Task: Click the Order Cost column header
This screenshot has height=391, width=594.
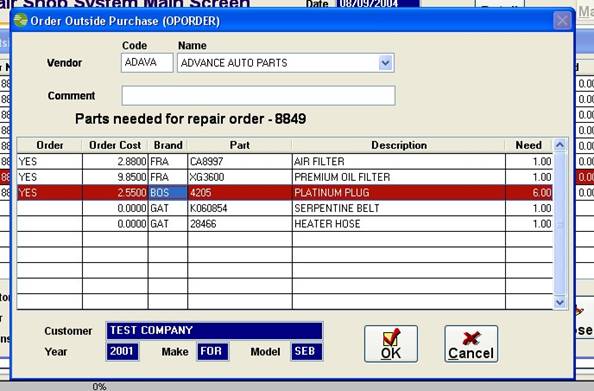Action: pyautogui.click(x=115, y=145)
